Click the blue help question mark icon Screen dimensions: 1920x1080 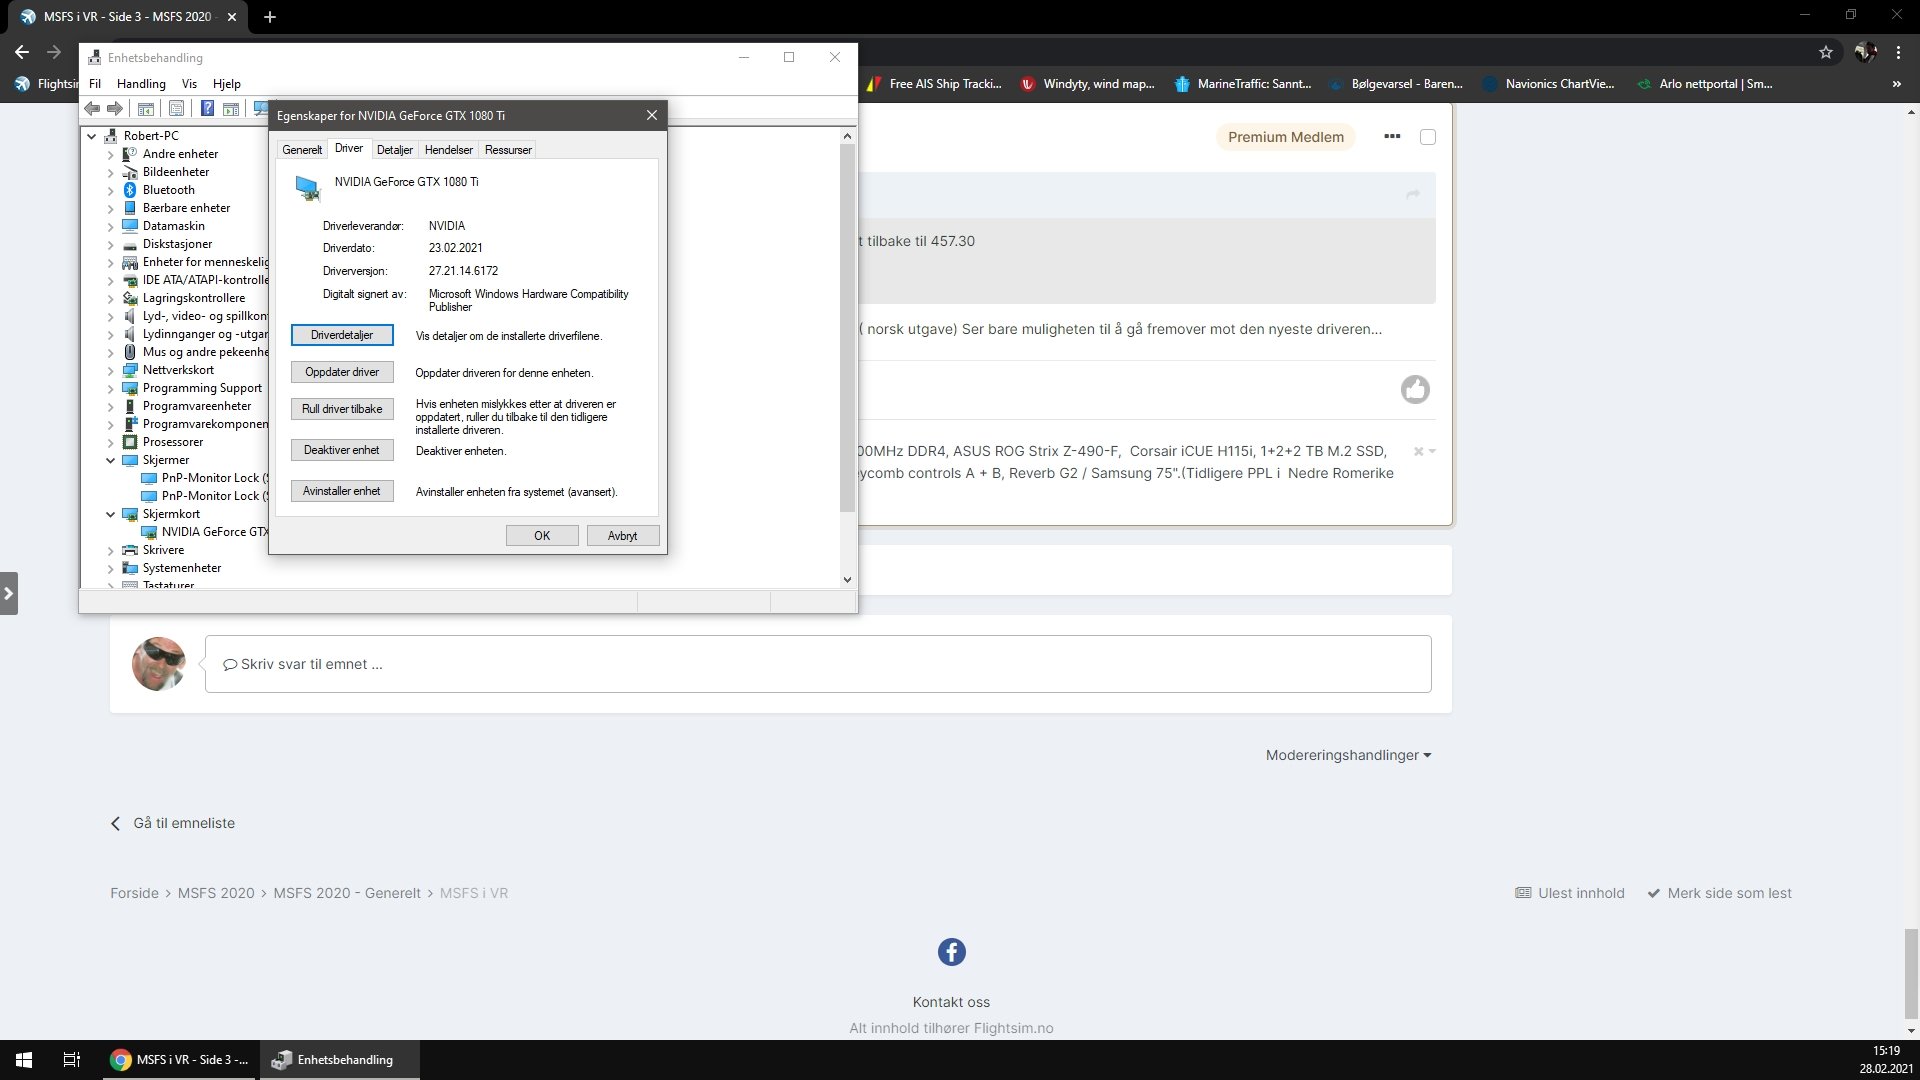[x=207, y=108]
